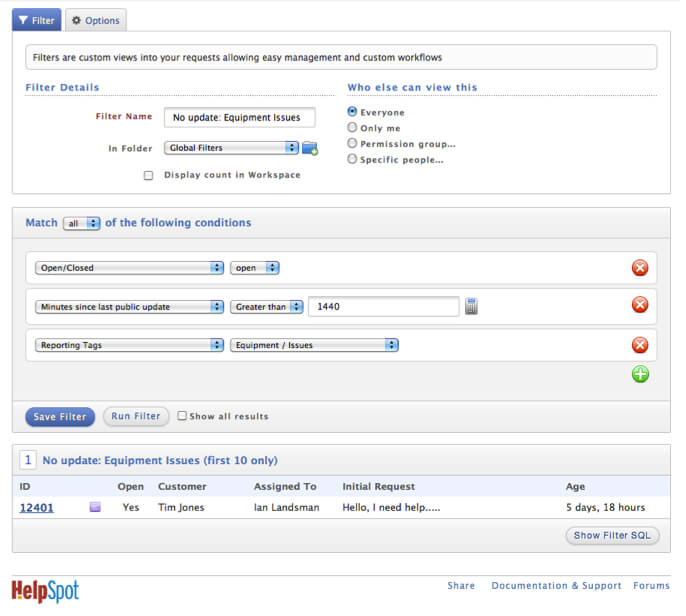Screen dimensions: 686x616
Task: Click assigned staff Ian Landsman
Action: [287, 508]
